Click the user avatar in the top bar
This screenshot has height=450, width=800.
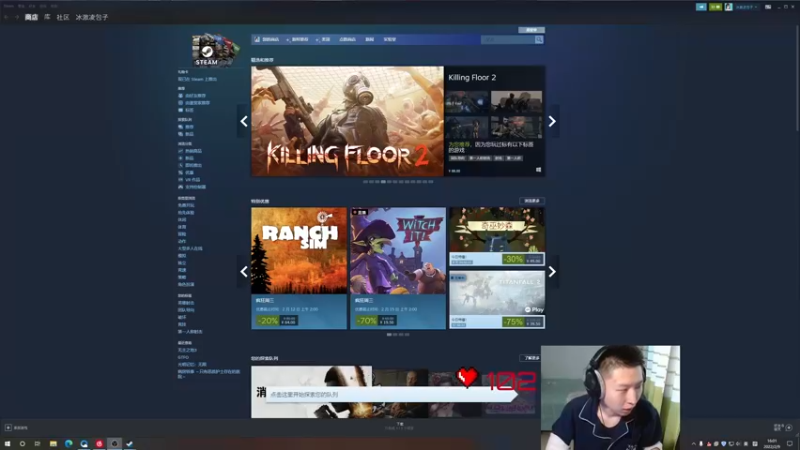tap(729, 7)
